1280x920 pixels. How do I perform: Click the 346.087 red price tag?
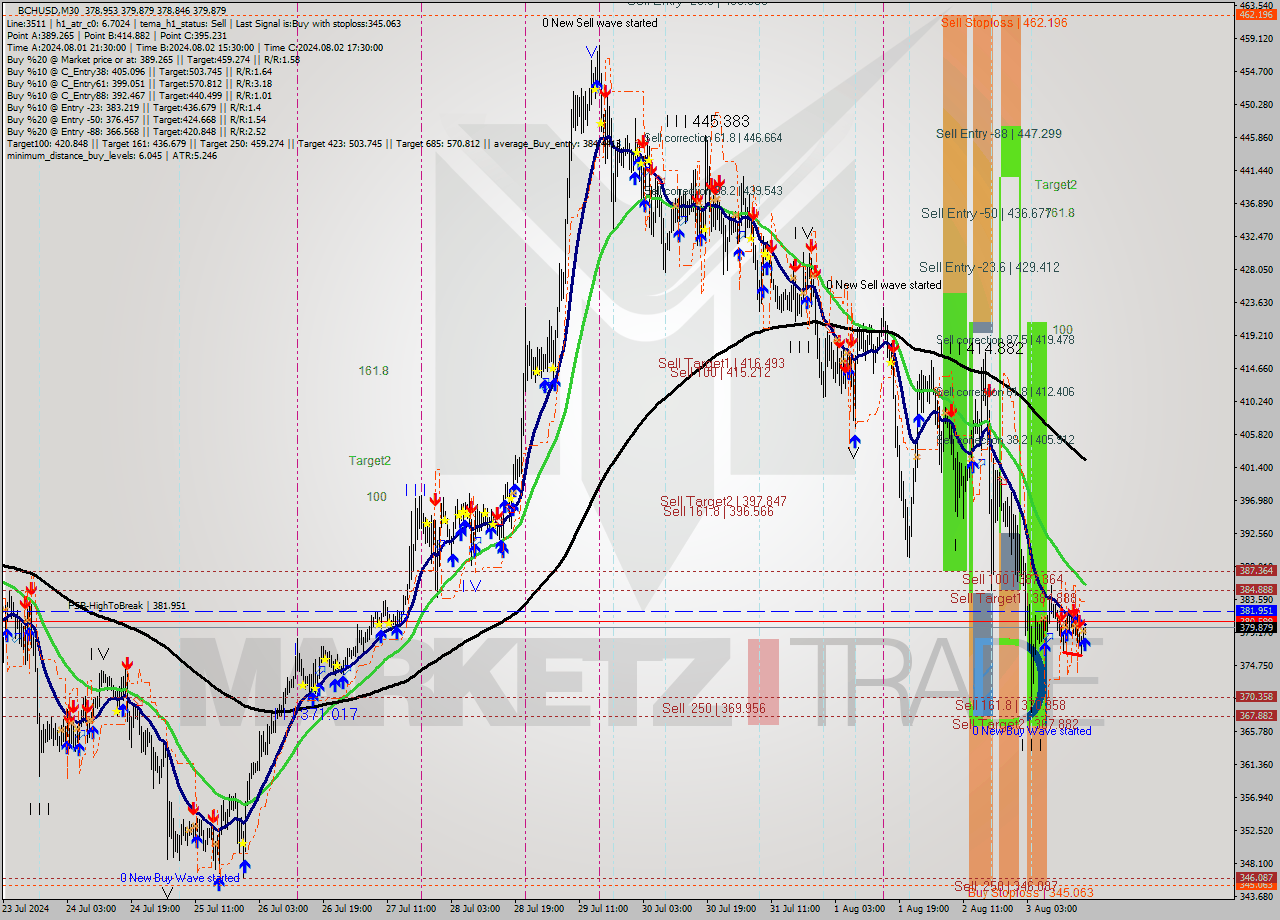[1257, 877]
